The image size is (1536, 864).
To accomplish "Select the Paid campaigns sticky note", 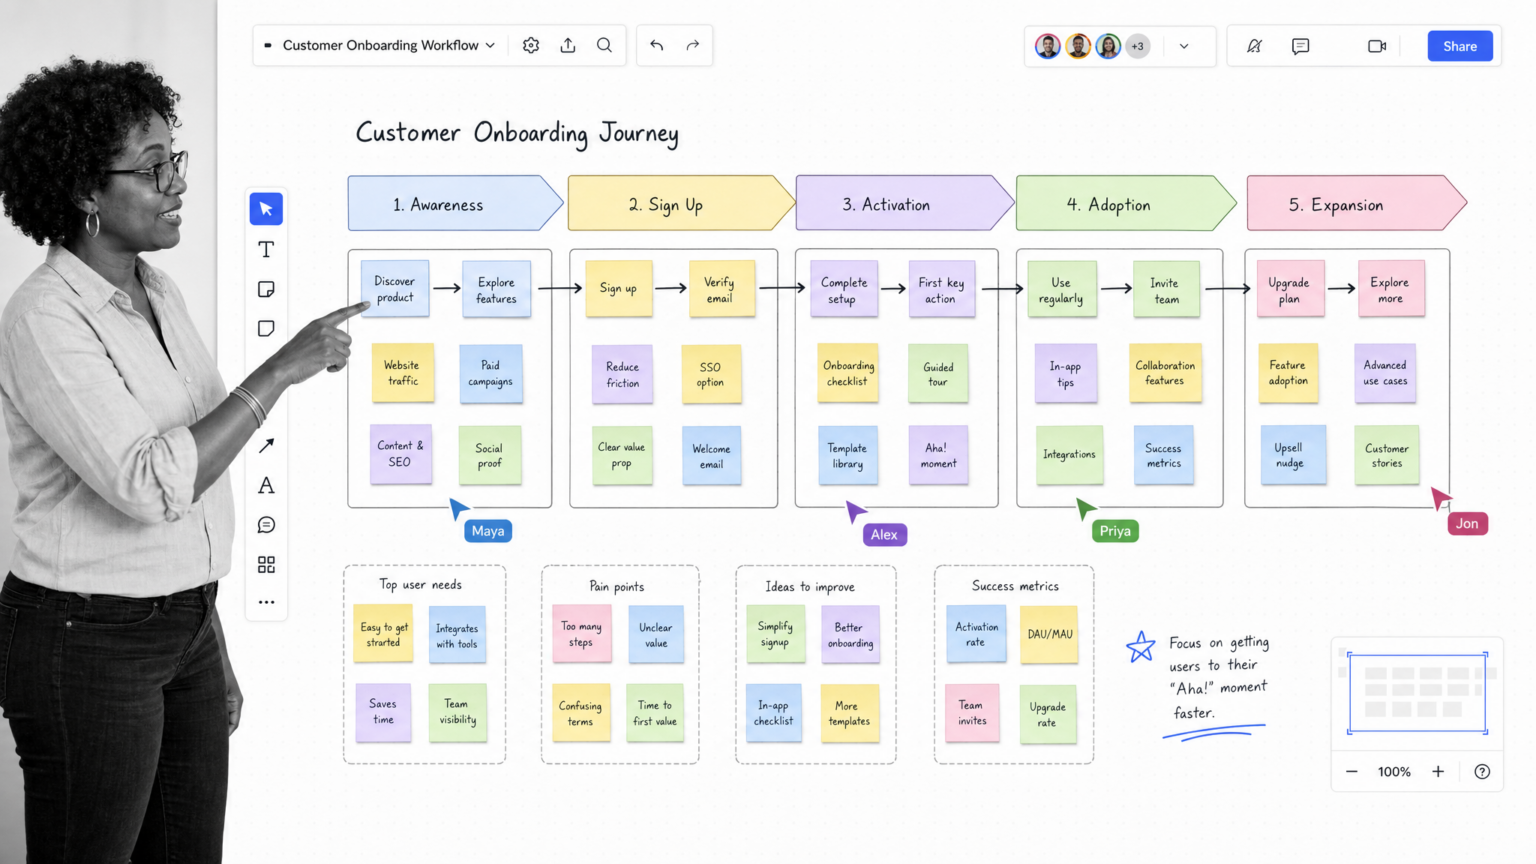I will coord(491,373).
